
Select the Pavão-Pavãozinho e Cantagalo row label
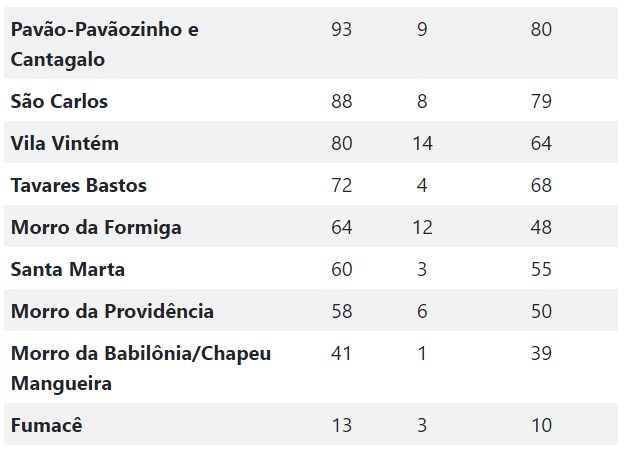click(x=105, y=44)
